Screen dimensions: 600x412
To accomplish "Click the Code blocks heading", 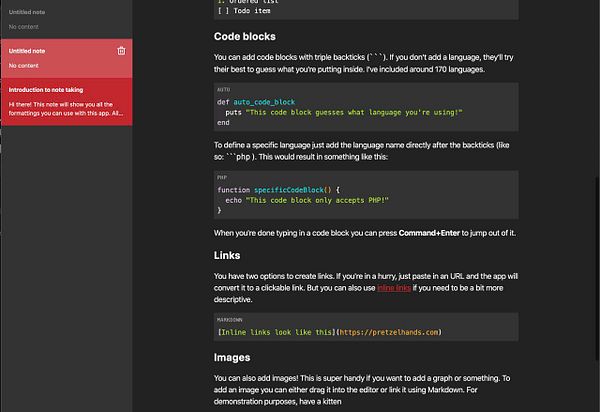I will coord(245,36).
